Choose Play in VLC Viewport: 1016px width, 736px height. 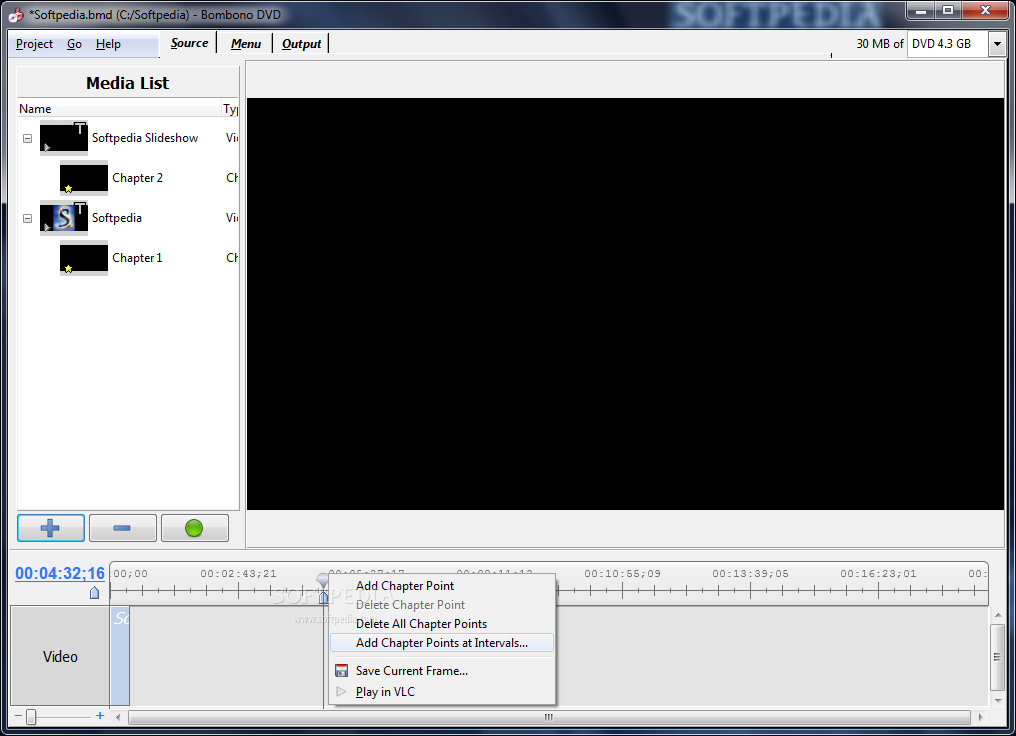442,692
